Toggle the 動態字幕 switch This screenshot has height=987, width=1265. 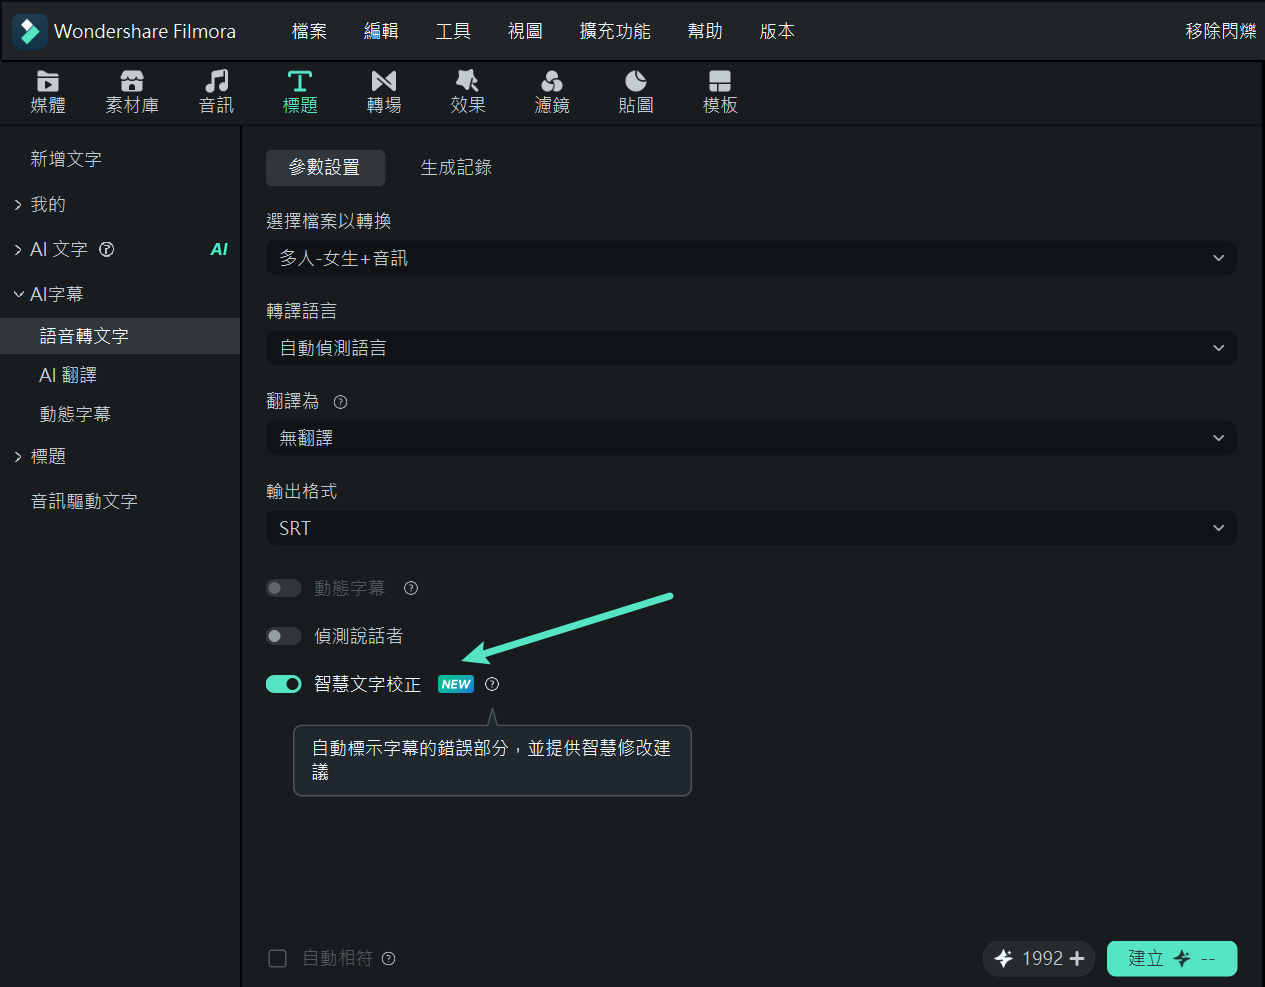click(x=284, y=588)
